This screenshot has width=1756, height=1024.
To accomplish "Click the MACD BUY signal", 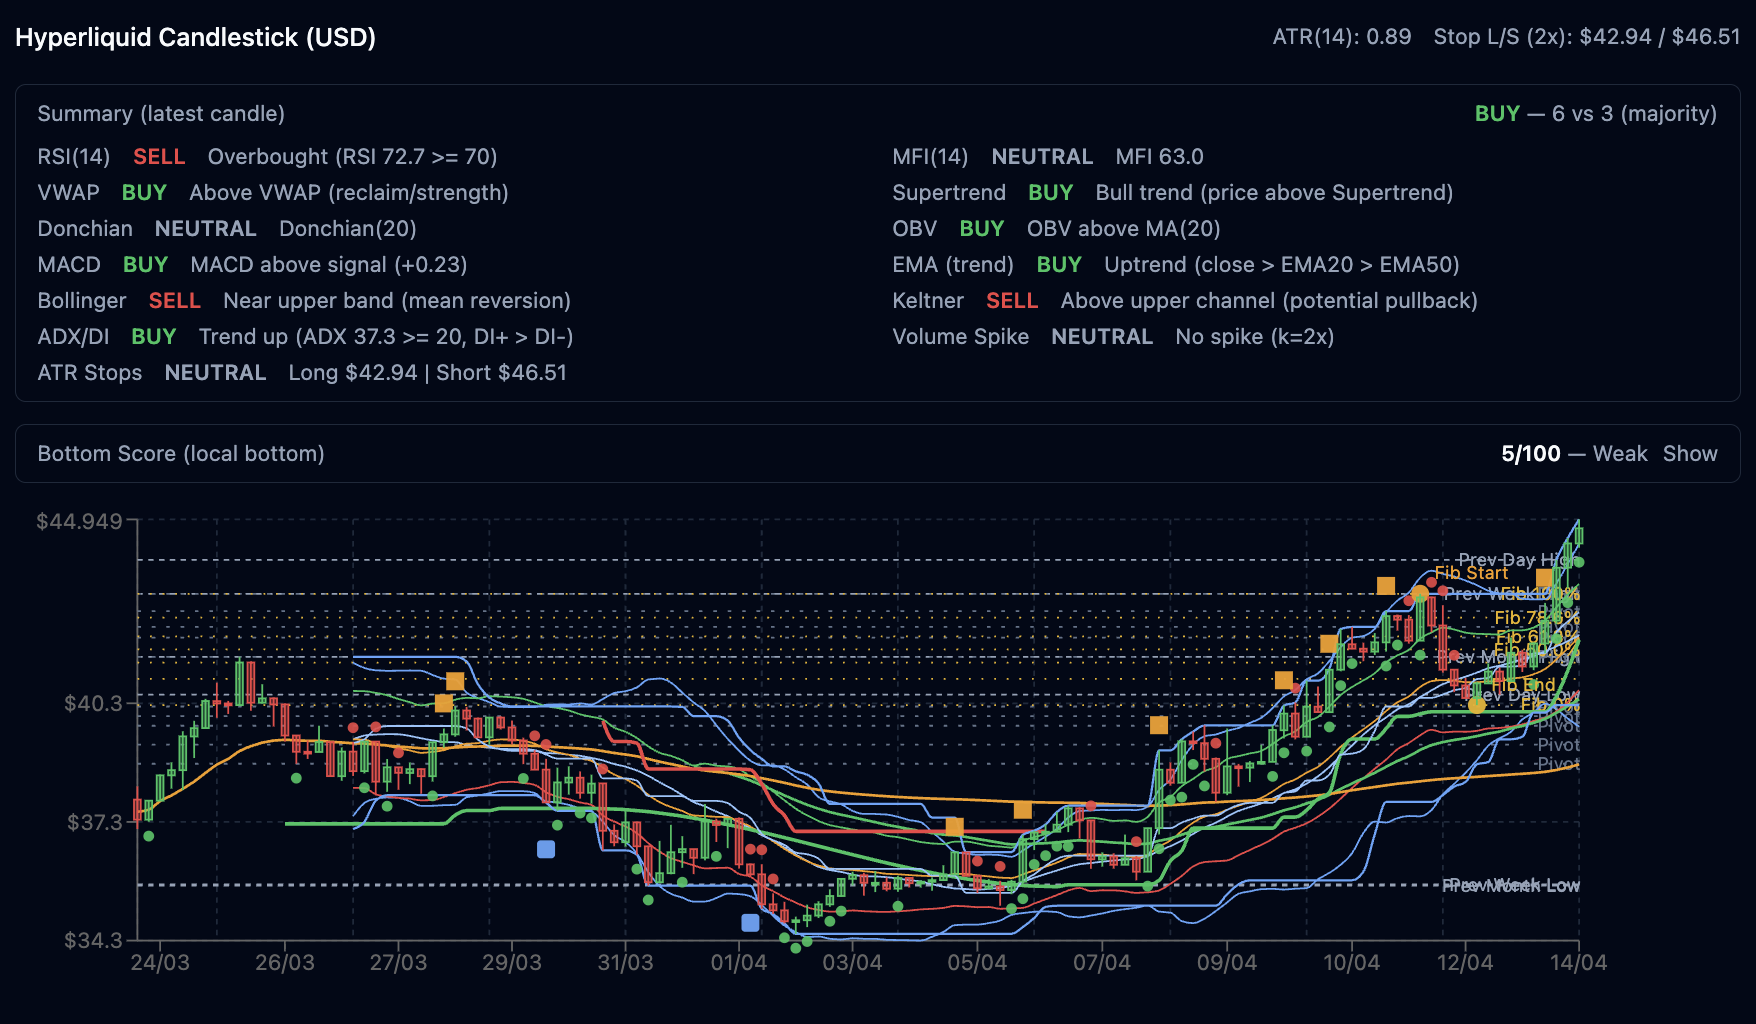I will click(x=145, y=265).
